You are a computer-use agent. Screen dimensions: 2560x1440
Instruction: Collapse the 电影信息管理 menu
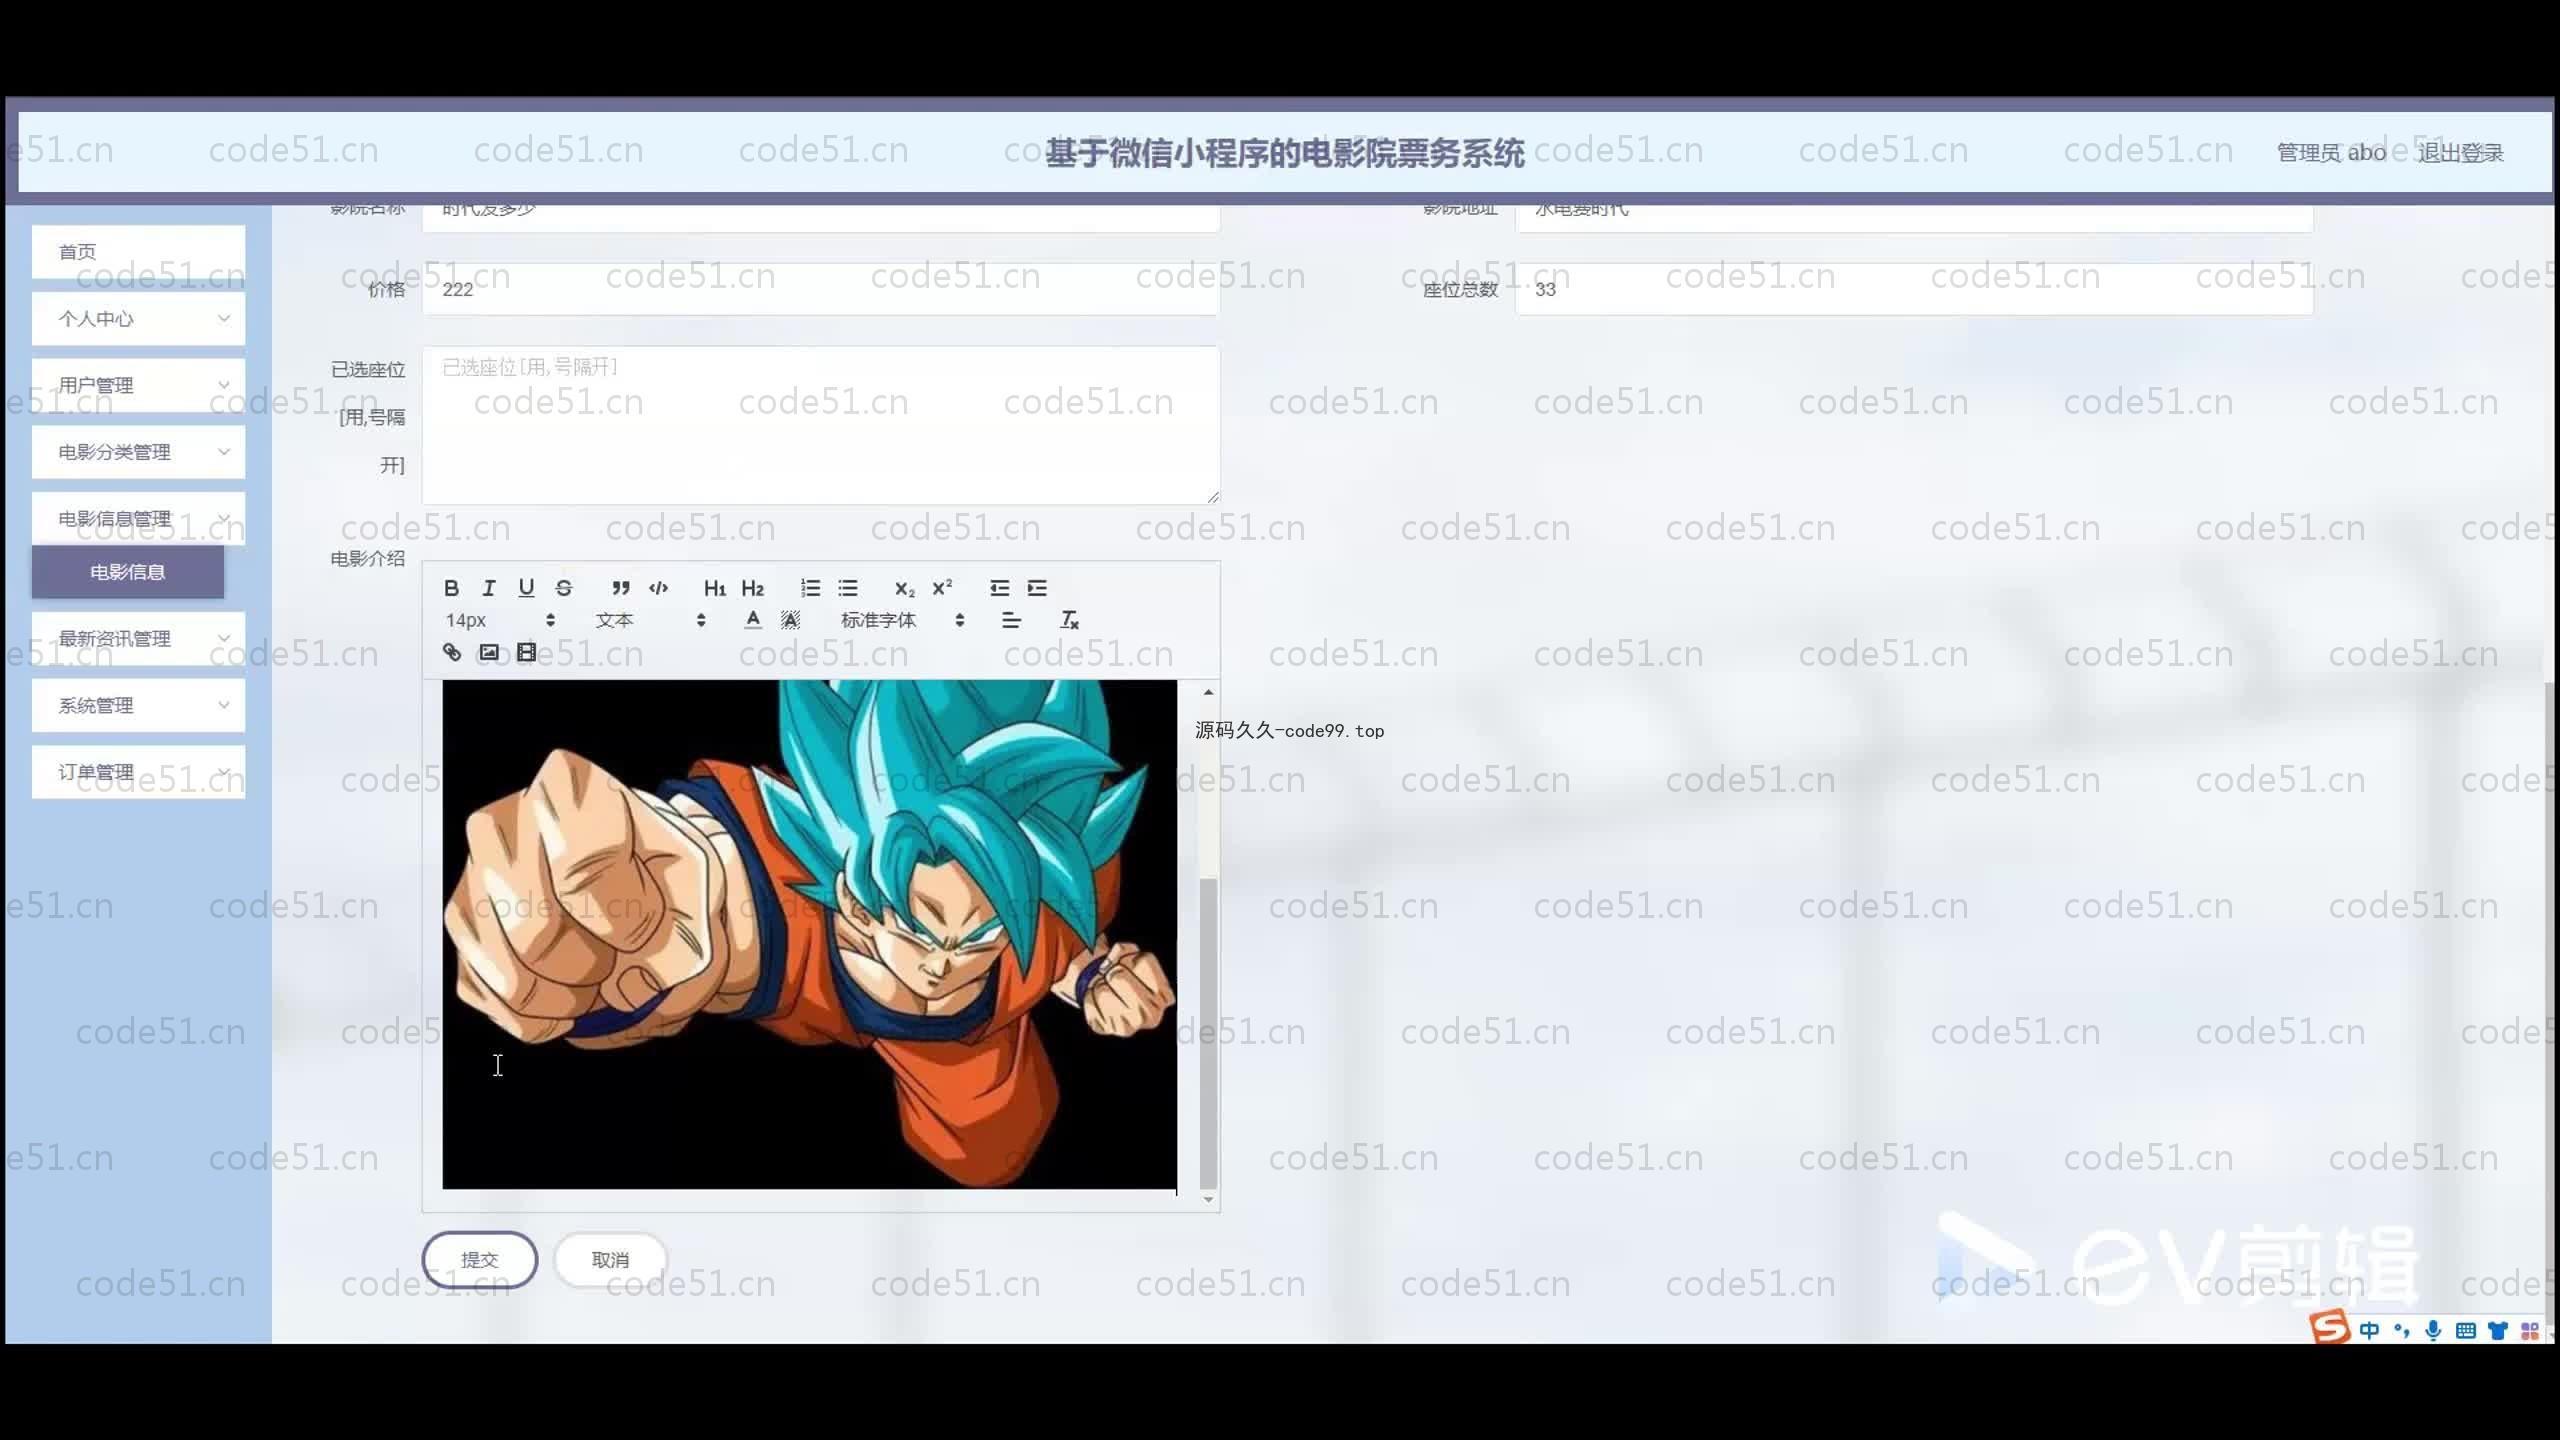(138, 518)
